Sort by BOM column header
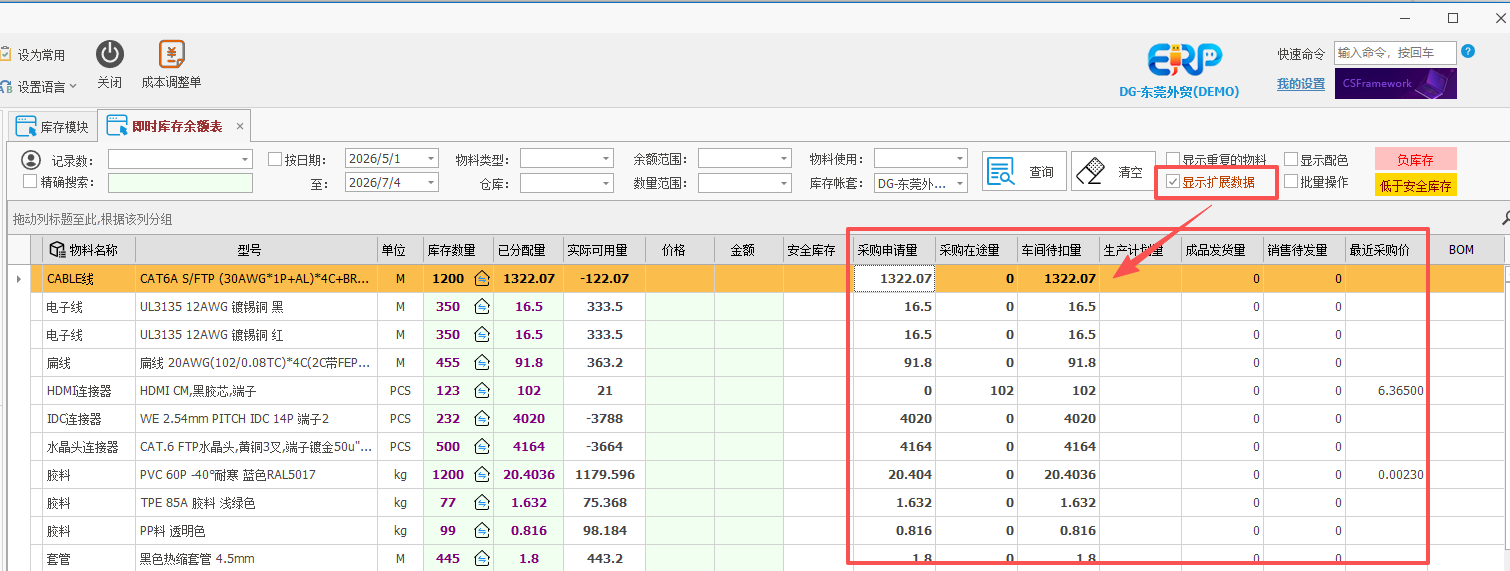This screenshot has width=1510, height=571. click(x=1461, y=250)
